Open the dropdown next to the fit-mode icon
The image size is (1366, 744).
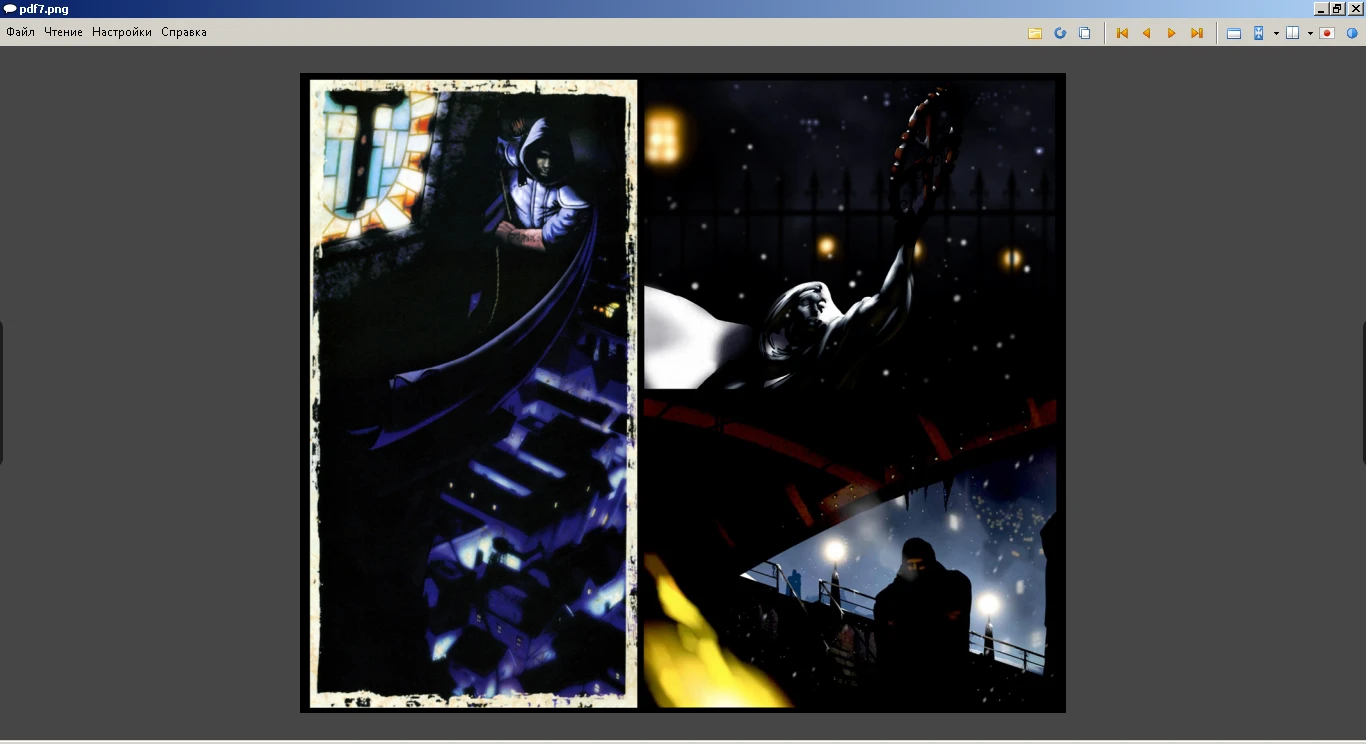click(1274, 32)
